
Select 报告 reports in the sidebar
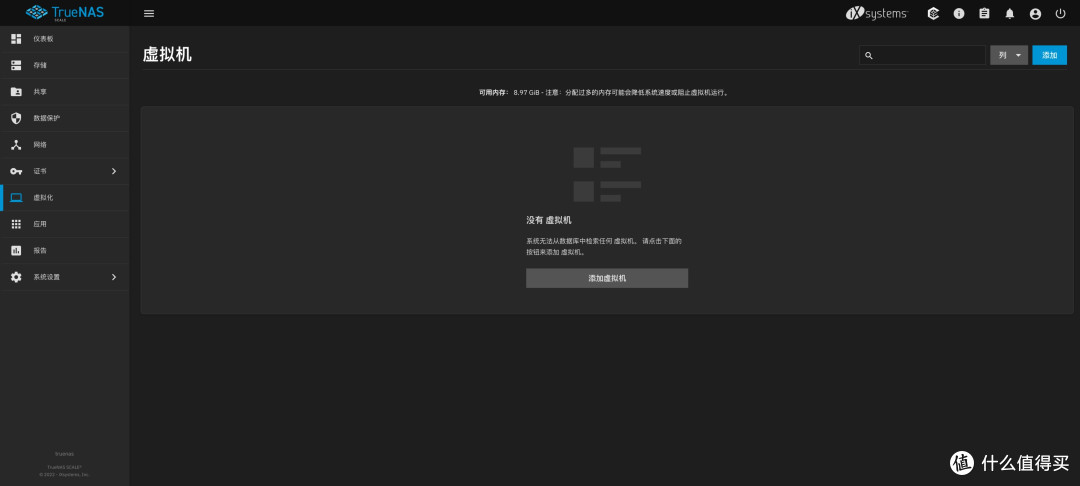tap(64, 251)
